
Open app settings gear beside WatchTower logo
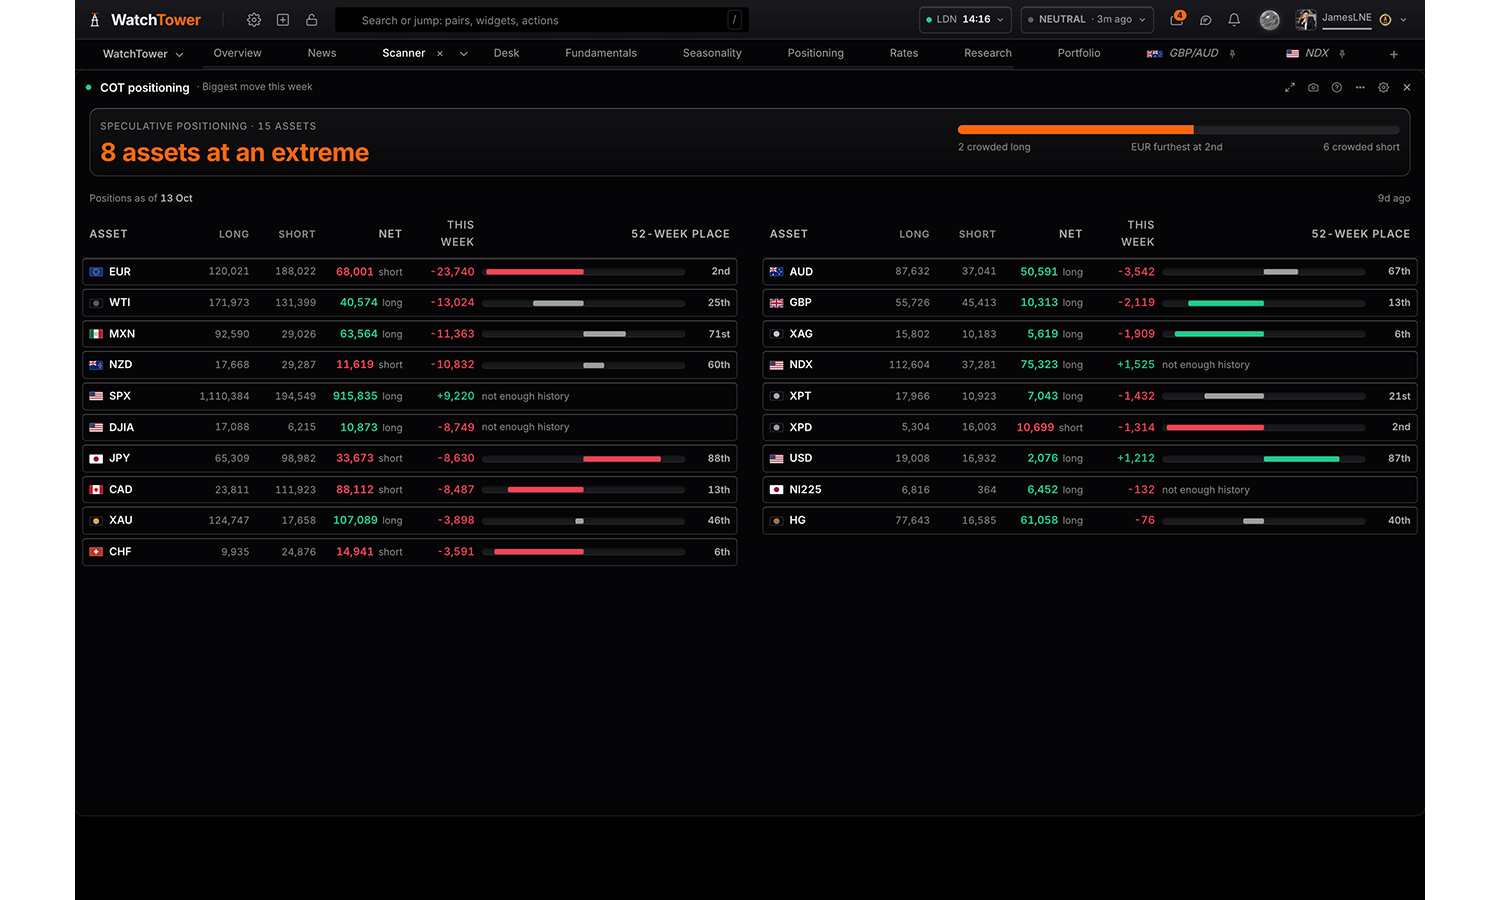(x=254, y=20)
